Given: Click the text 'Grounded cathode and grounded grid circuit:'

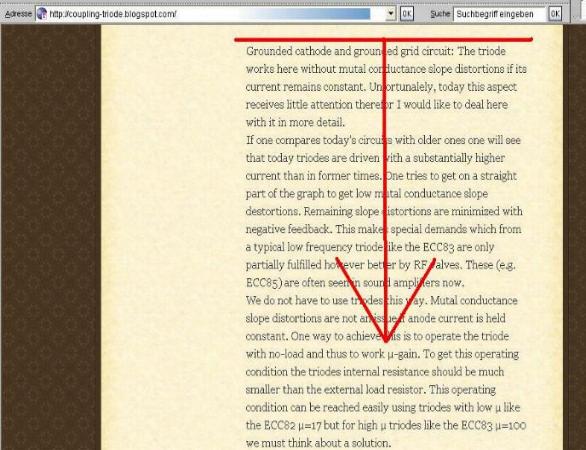Looking at the screenshot, I should (x=350, y=51).
